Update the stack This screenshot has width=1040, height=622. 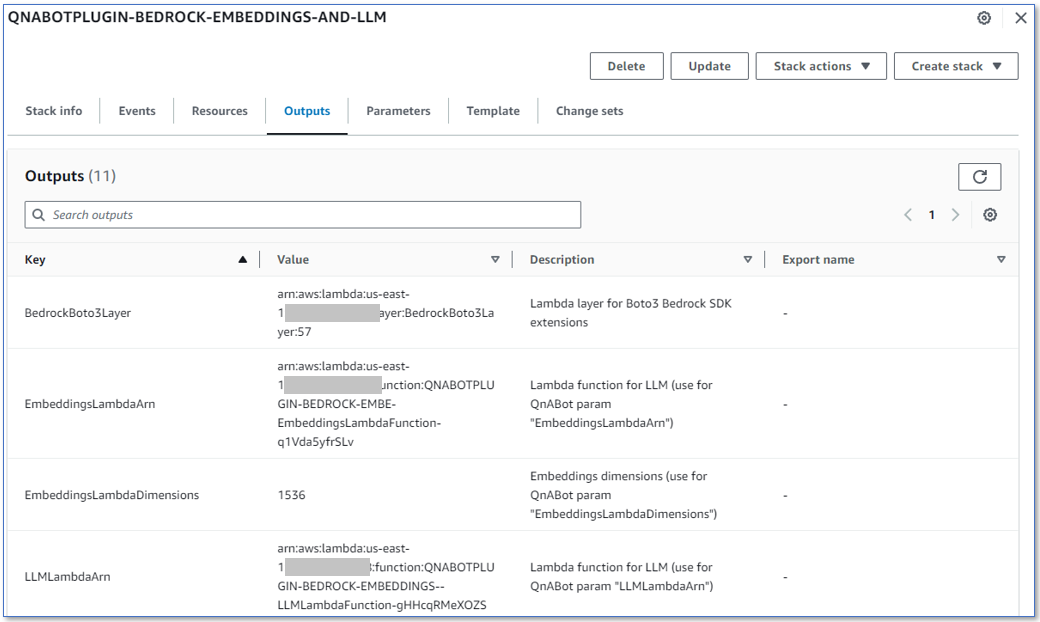tap(709, 66)
